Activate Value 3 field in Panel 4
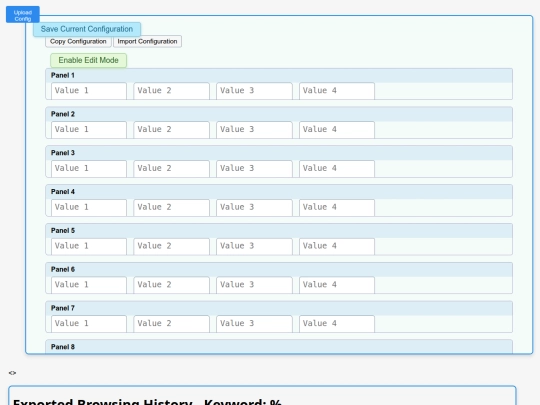The image size is (540, 405). (254, 208)
